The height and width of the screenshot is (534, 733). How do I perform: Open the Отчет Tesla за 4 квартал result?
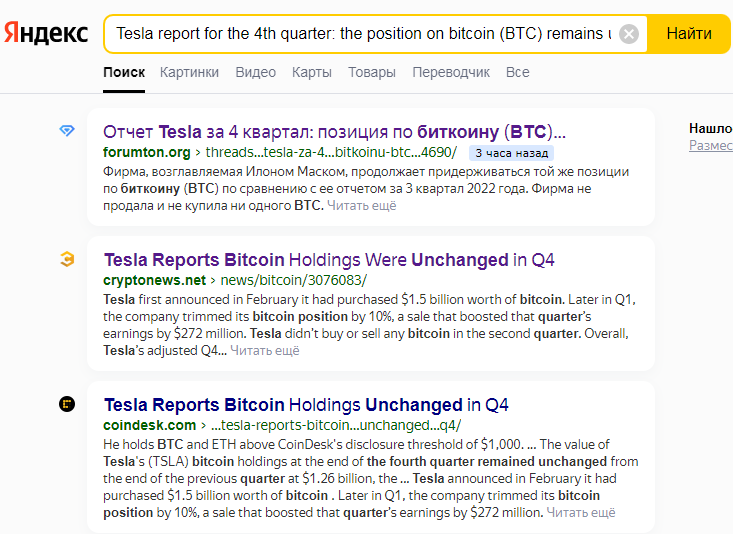[x=334, y=132]
